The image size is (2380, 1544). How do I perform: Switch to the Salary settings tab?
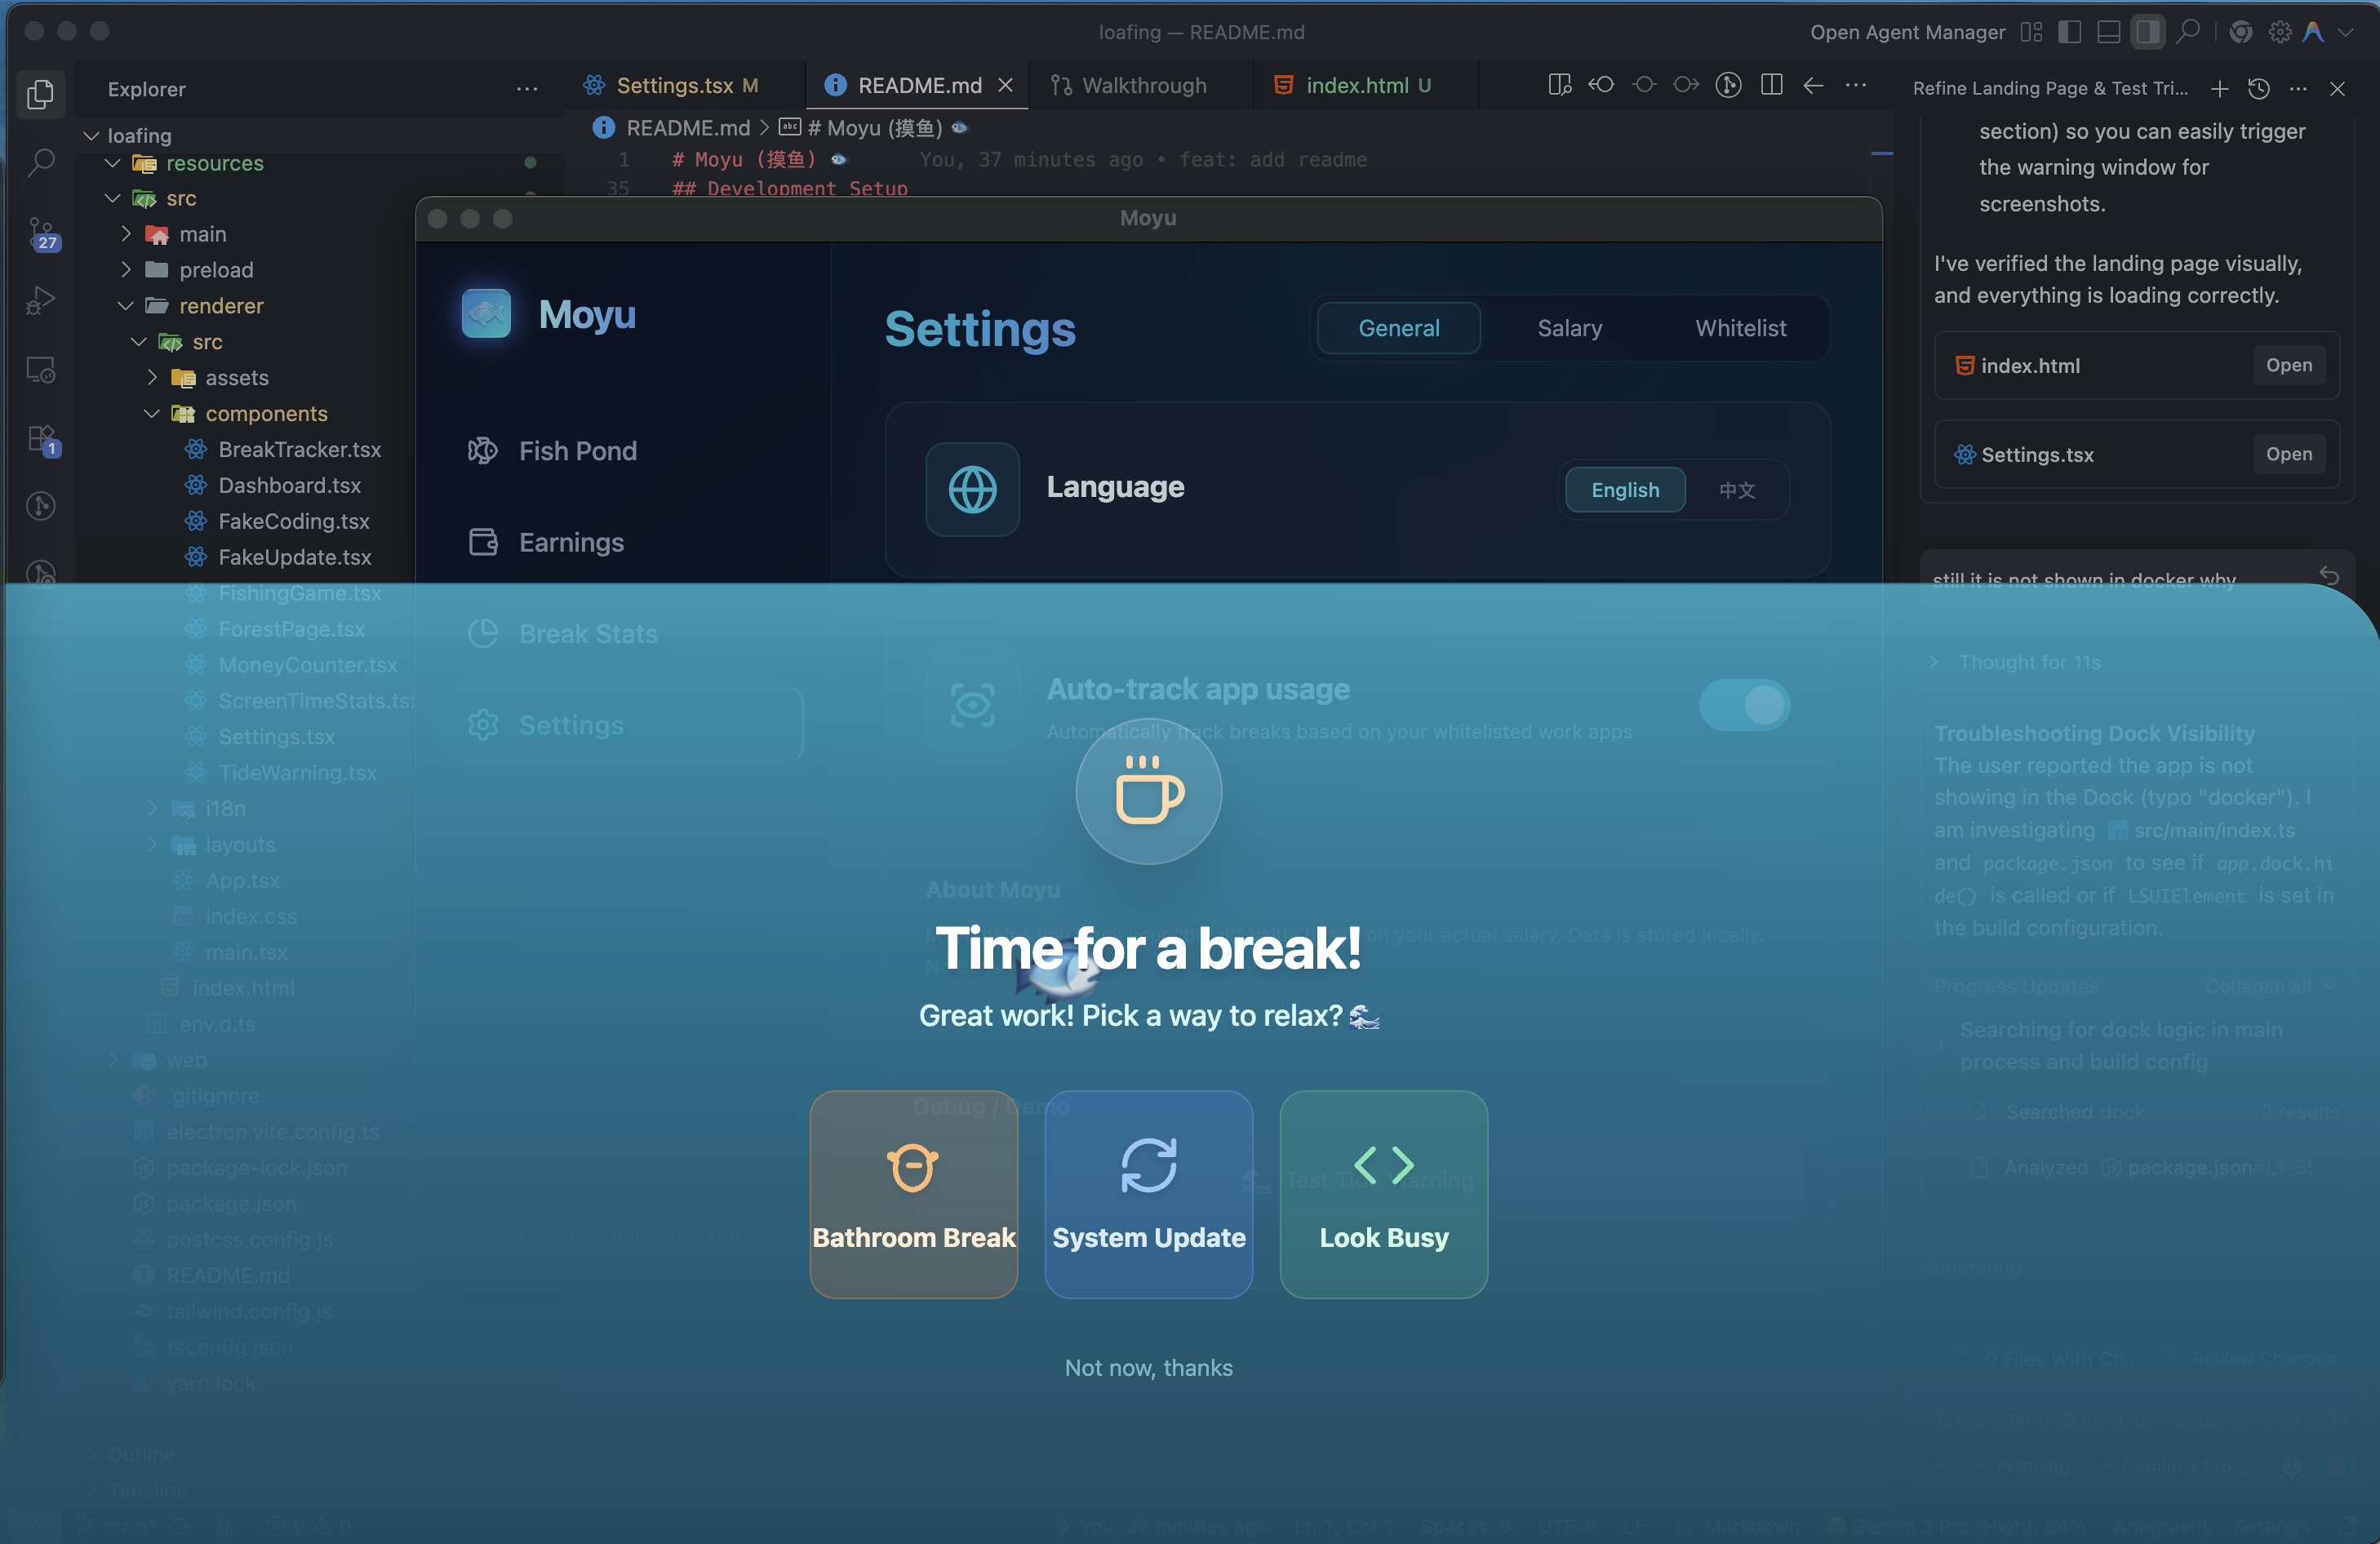pyautogui.click(x=1569, y=328)
